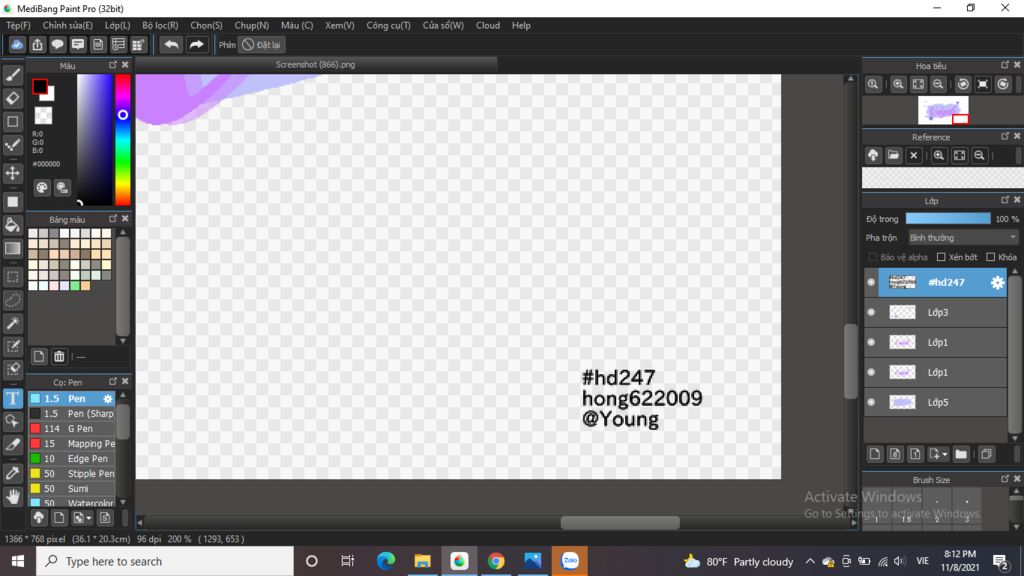
Task: Zoom in using Hoa tiêu navigator
Action: coord(898,84)
